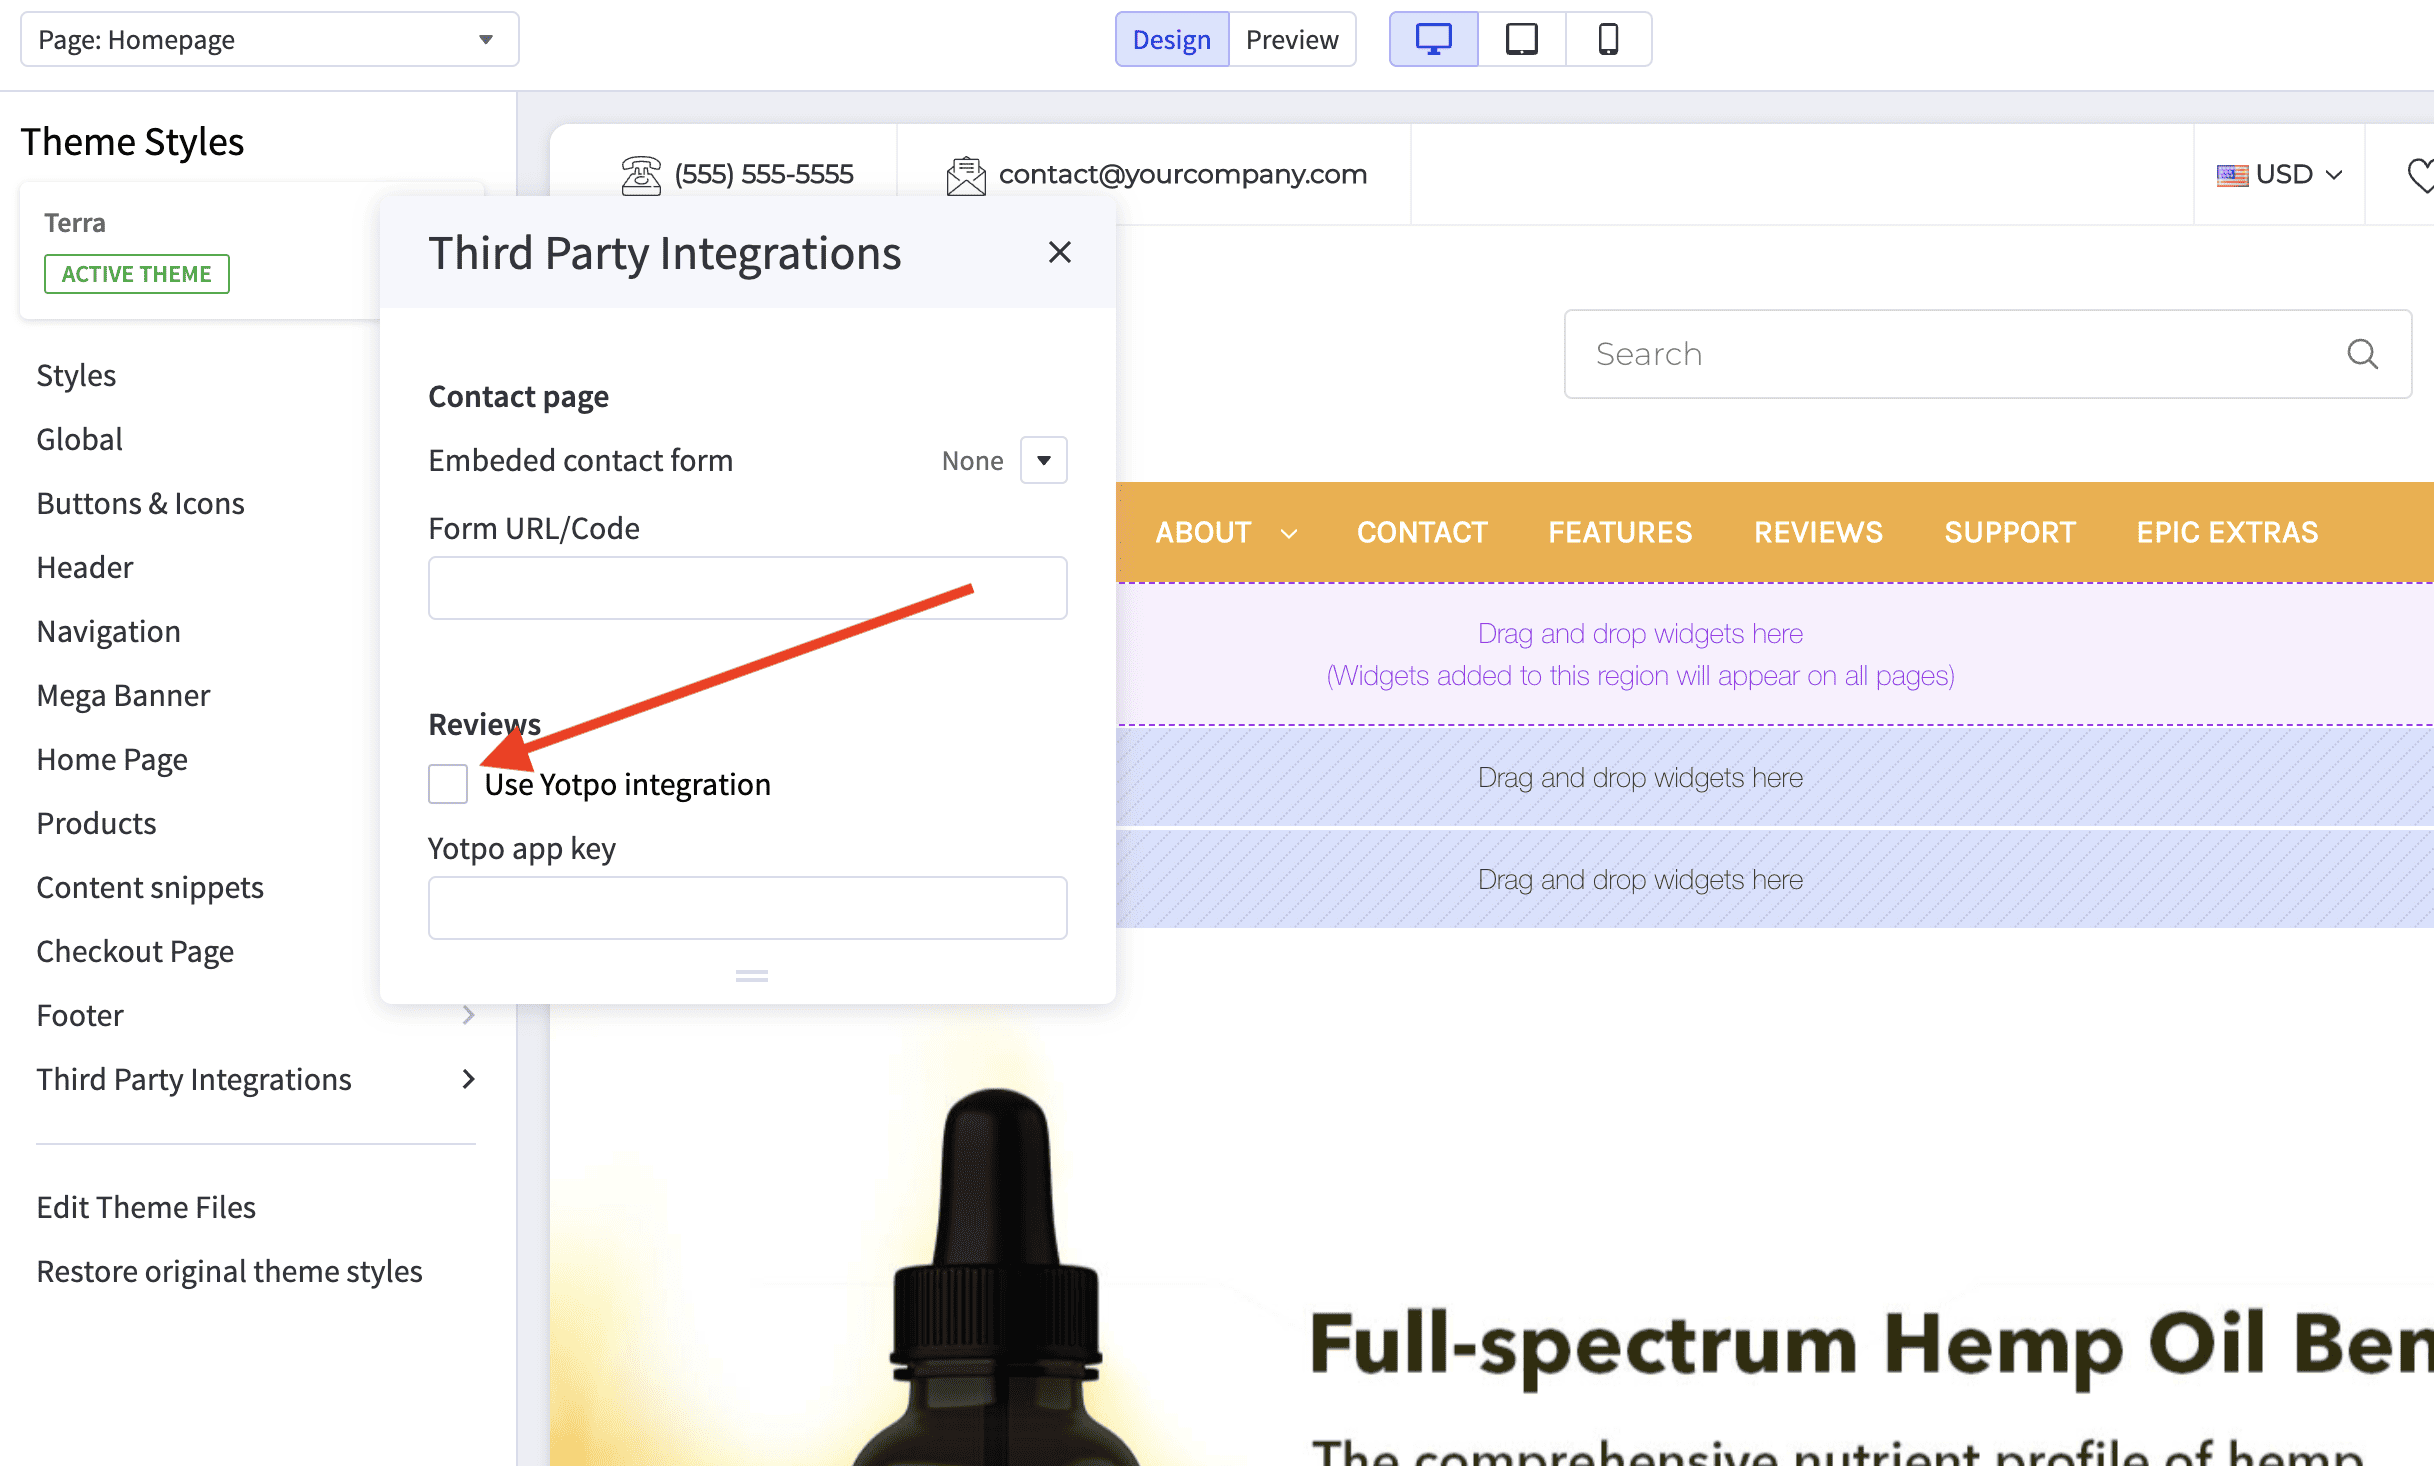2434x1466 pixels.
Task: Switch to Preview mode
Action: coord(1292,40)
